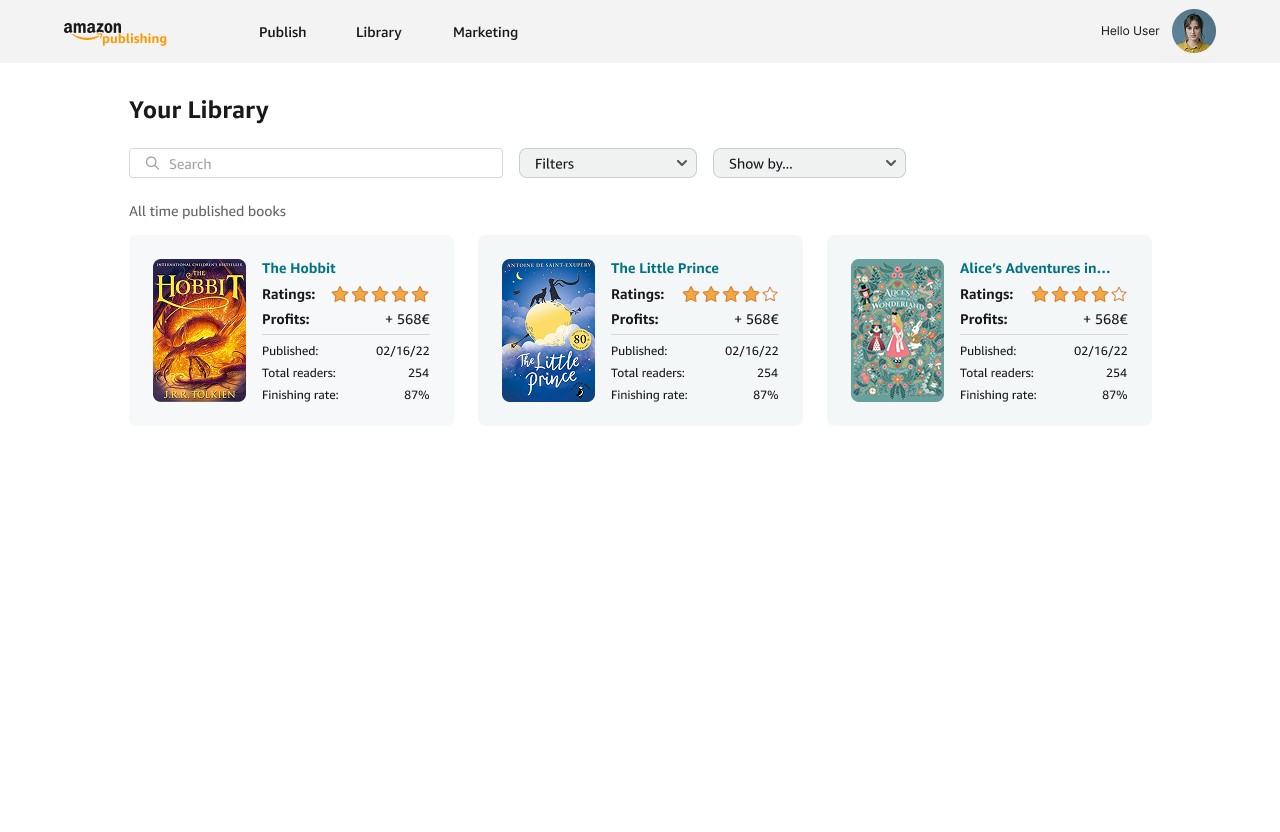Click Alice's Adventures star rating
This screenshot has width=1280, height=832.
coord(1079,294)
